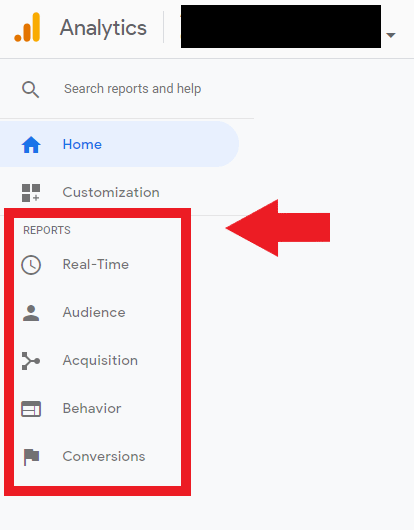Click the orange Analytics bar-chart logo
This screenshot has width=414, height=530.
[x=27, y=27]
